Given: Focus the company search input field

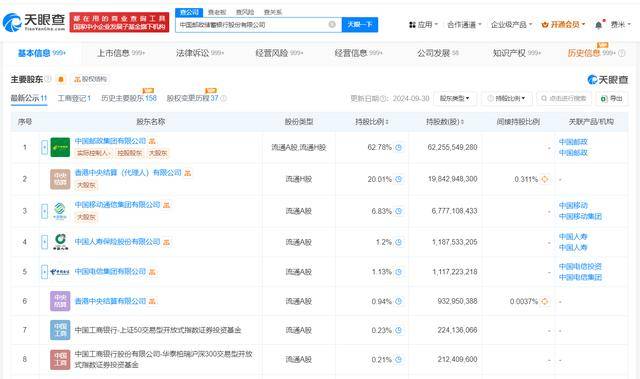Looking at the screenshot, I should coord(253,24).
